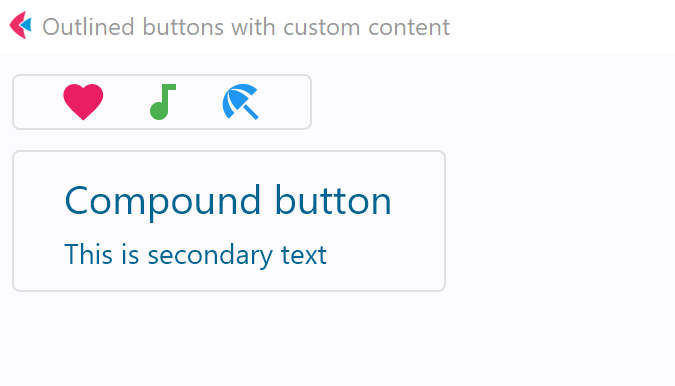Click the Flet logo in the header
675x386 pixels.
21,25
